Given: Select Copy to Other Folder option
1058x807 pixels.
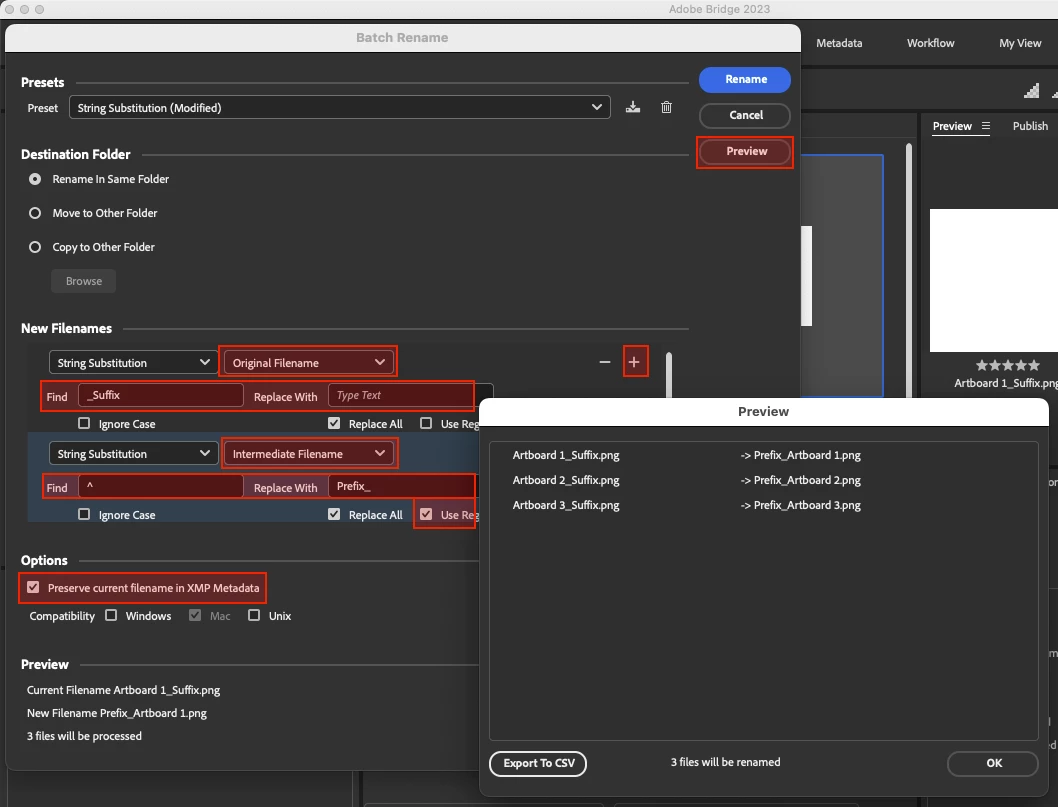Looking at the screenshot, I should pos(35,247).
